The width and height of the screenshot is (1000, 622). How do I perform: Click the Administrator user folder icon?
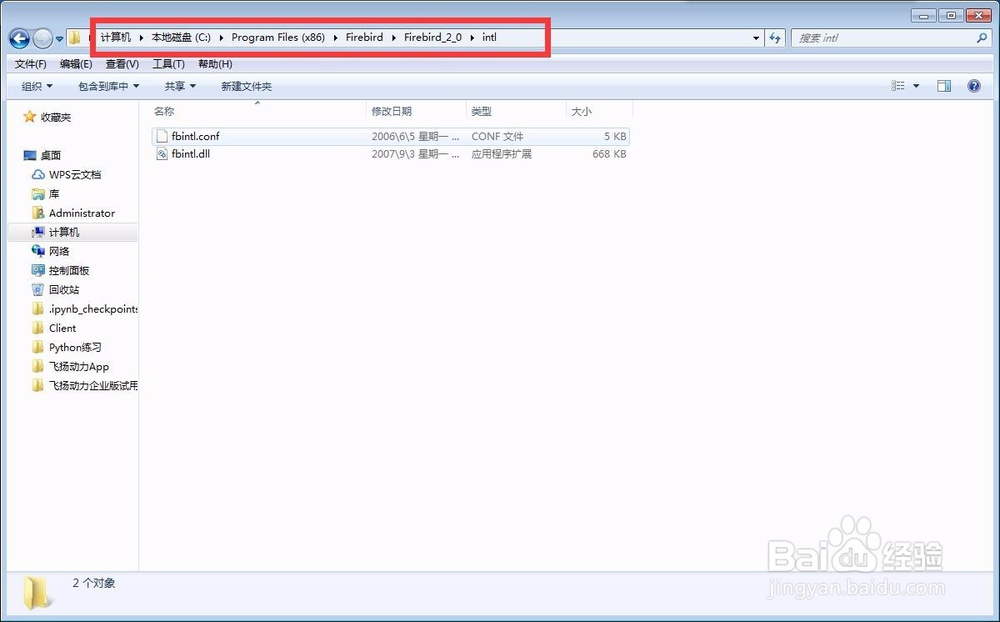38,213
